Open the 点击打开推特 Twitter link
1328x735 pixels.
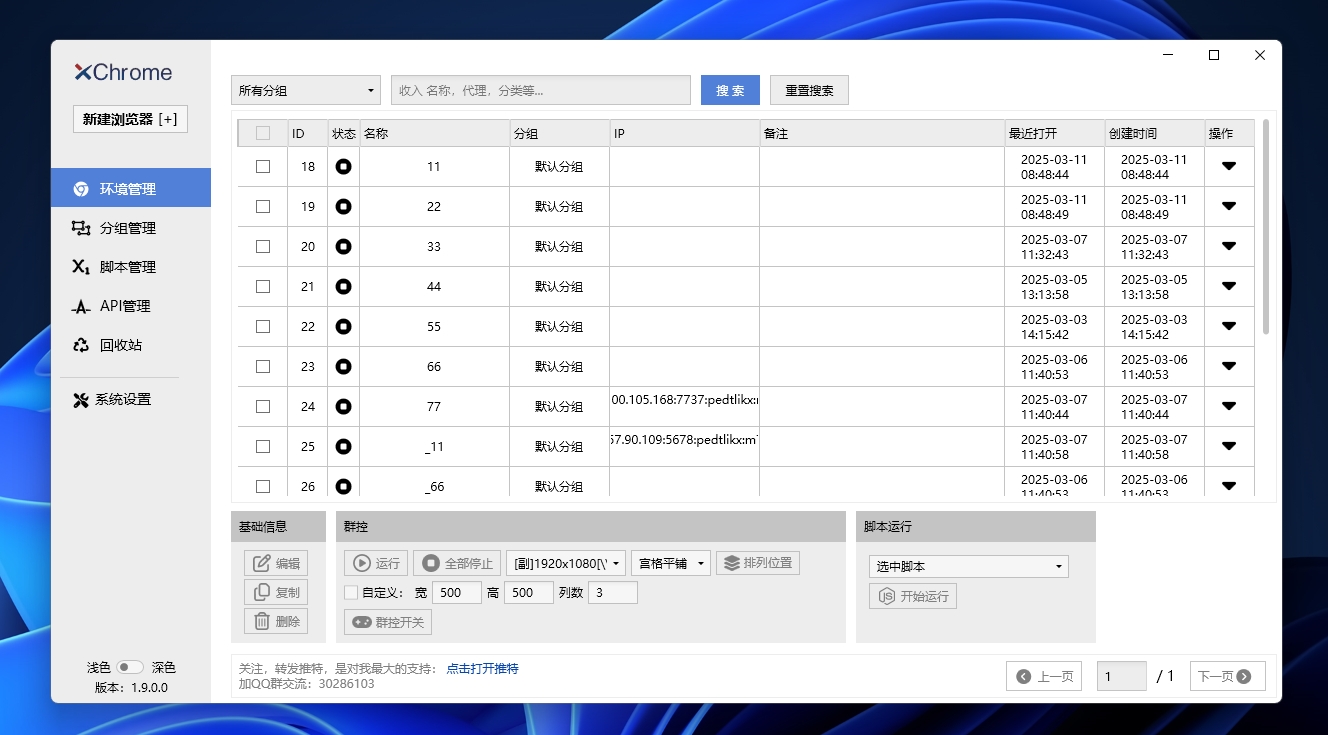coord(480,668)
